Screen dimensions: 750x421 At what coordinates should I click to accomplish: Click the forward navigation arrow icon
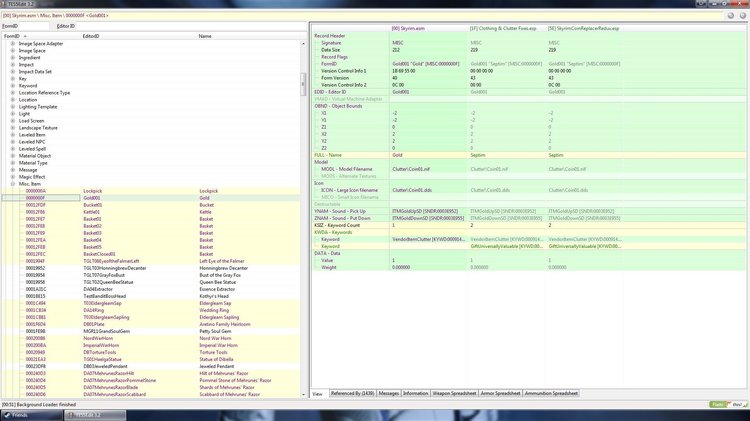743,15
